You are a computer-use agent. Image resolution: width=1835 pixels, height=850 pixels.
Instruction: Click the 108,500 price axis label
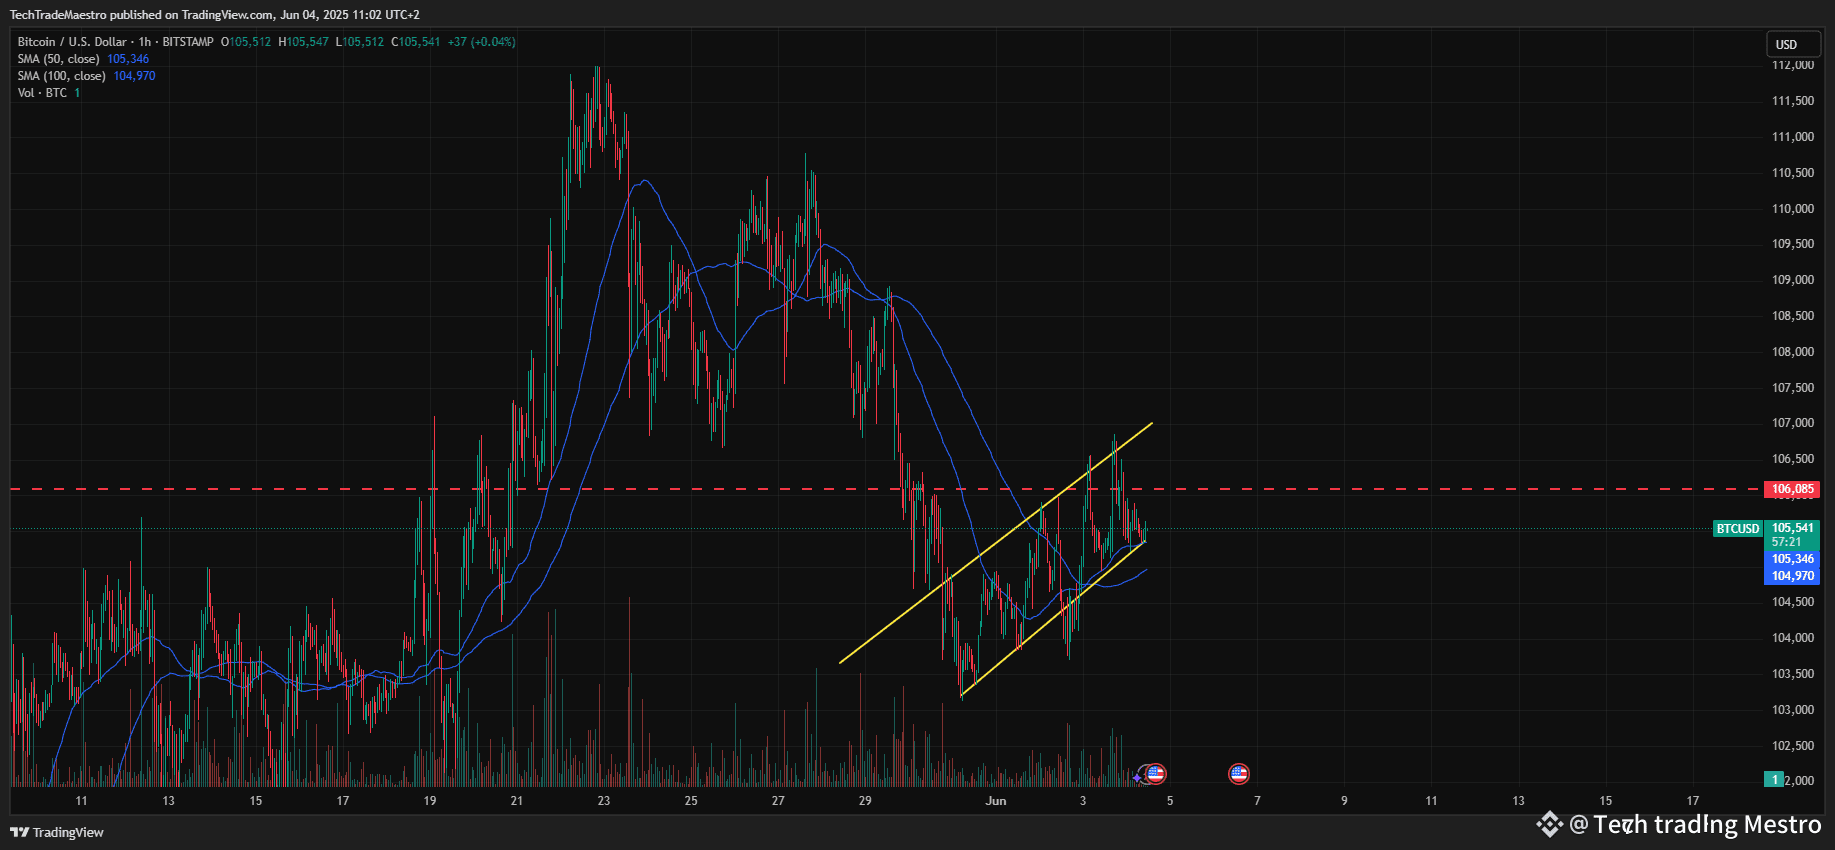click(1793, 316)
